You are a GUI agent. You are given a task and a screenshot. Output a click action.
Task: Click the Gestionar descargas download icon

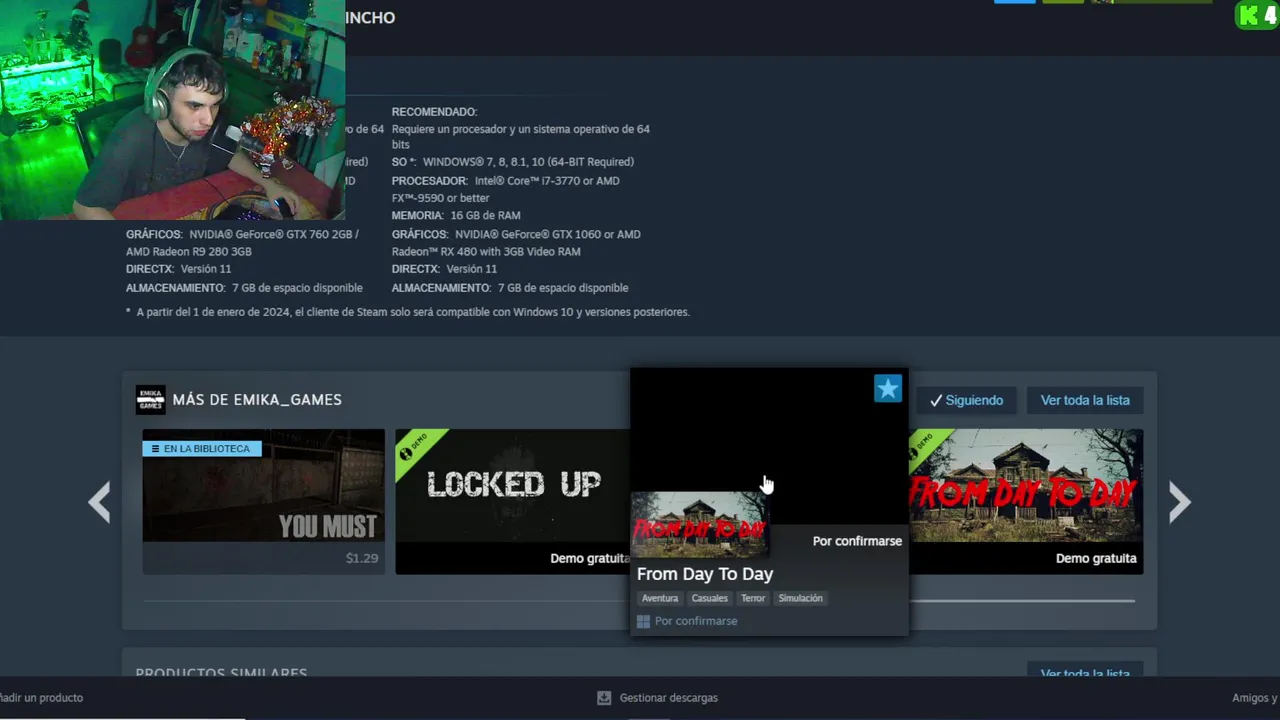pos(604,698)
